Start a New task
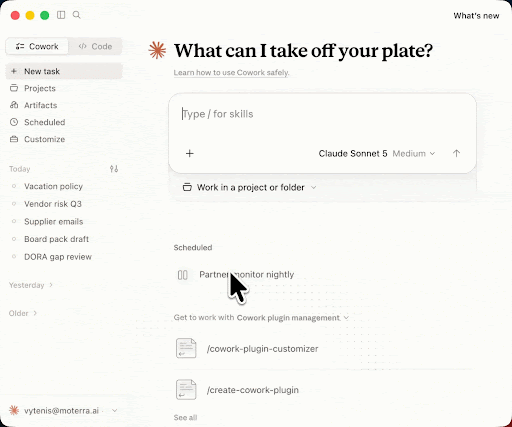The width and height of the screenshot is (512, 427). pyautogui.click(x=64, y=71)
